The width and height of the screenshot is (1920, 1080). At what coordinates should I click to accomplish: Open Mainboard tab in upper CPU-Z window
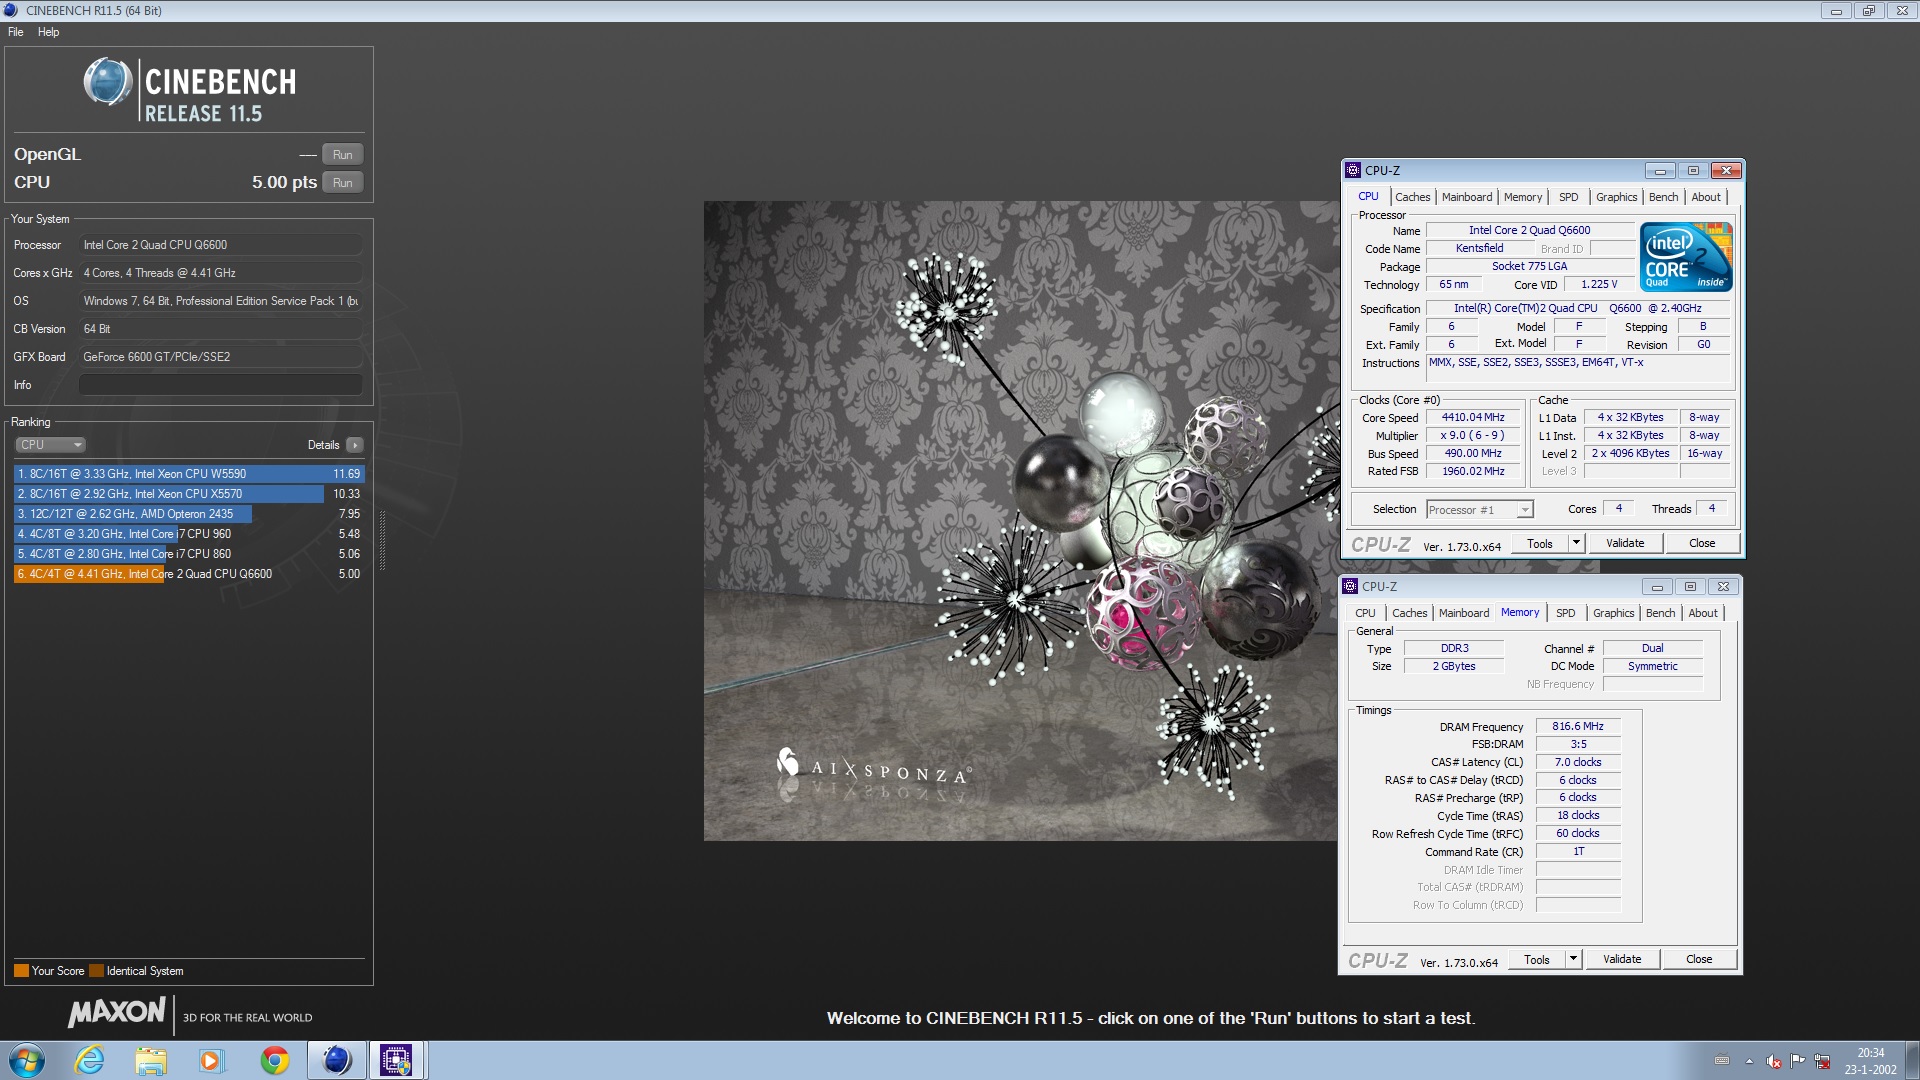pyautogui.click(x=1467, y=197)
